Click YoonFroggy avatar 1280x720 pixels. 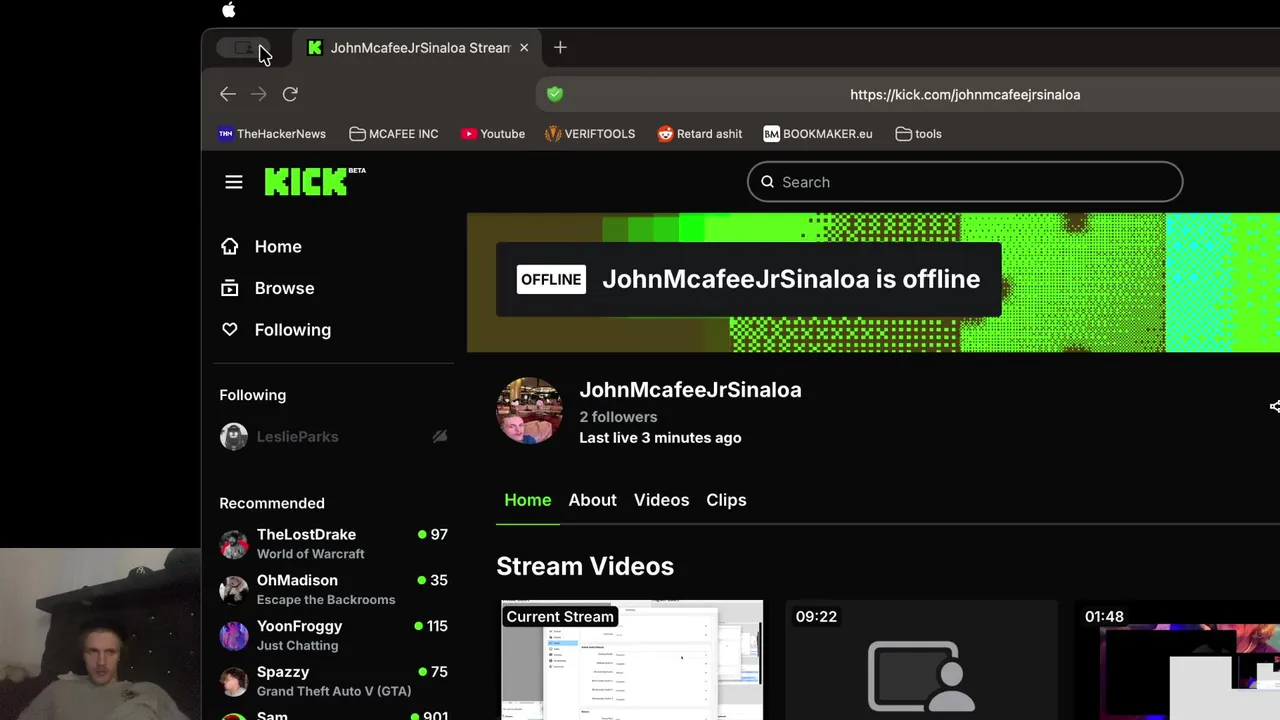234,636
